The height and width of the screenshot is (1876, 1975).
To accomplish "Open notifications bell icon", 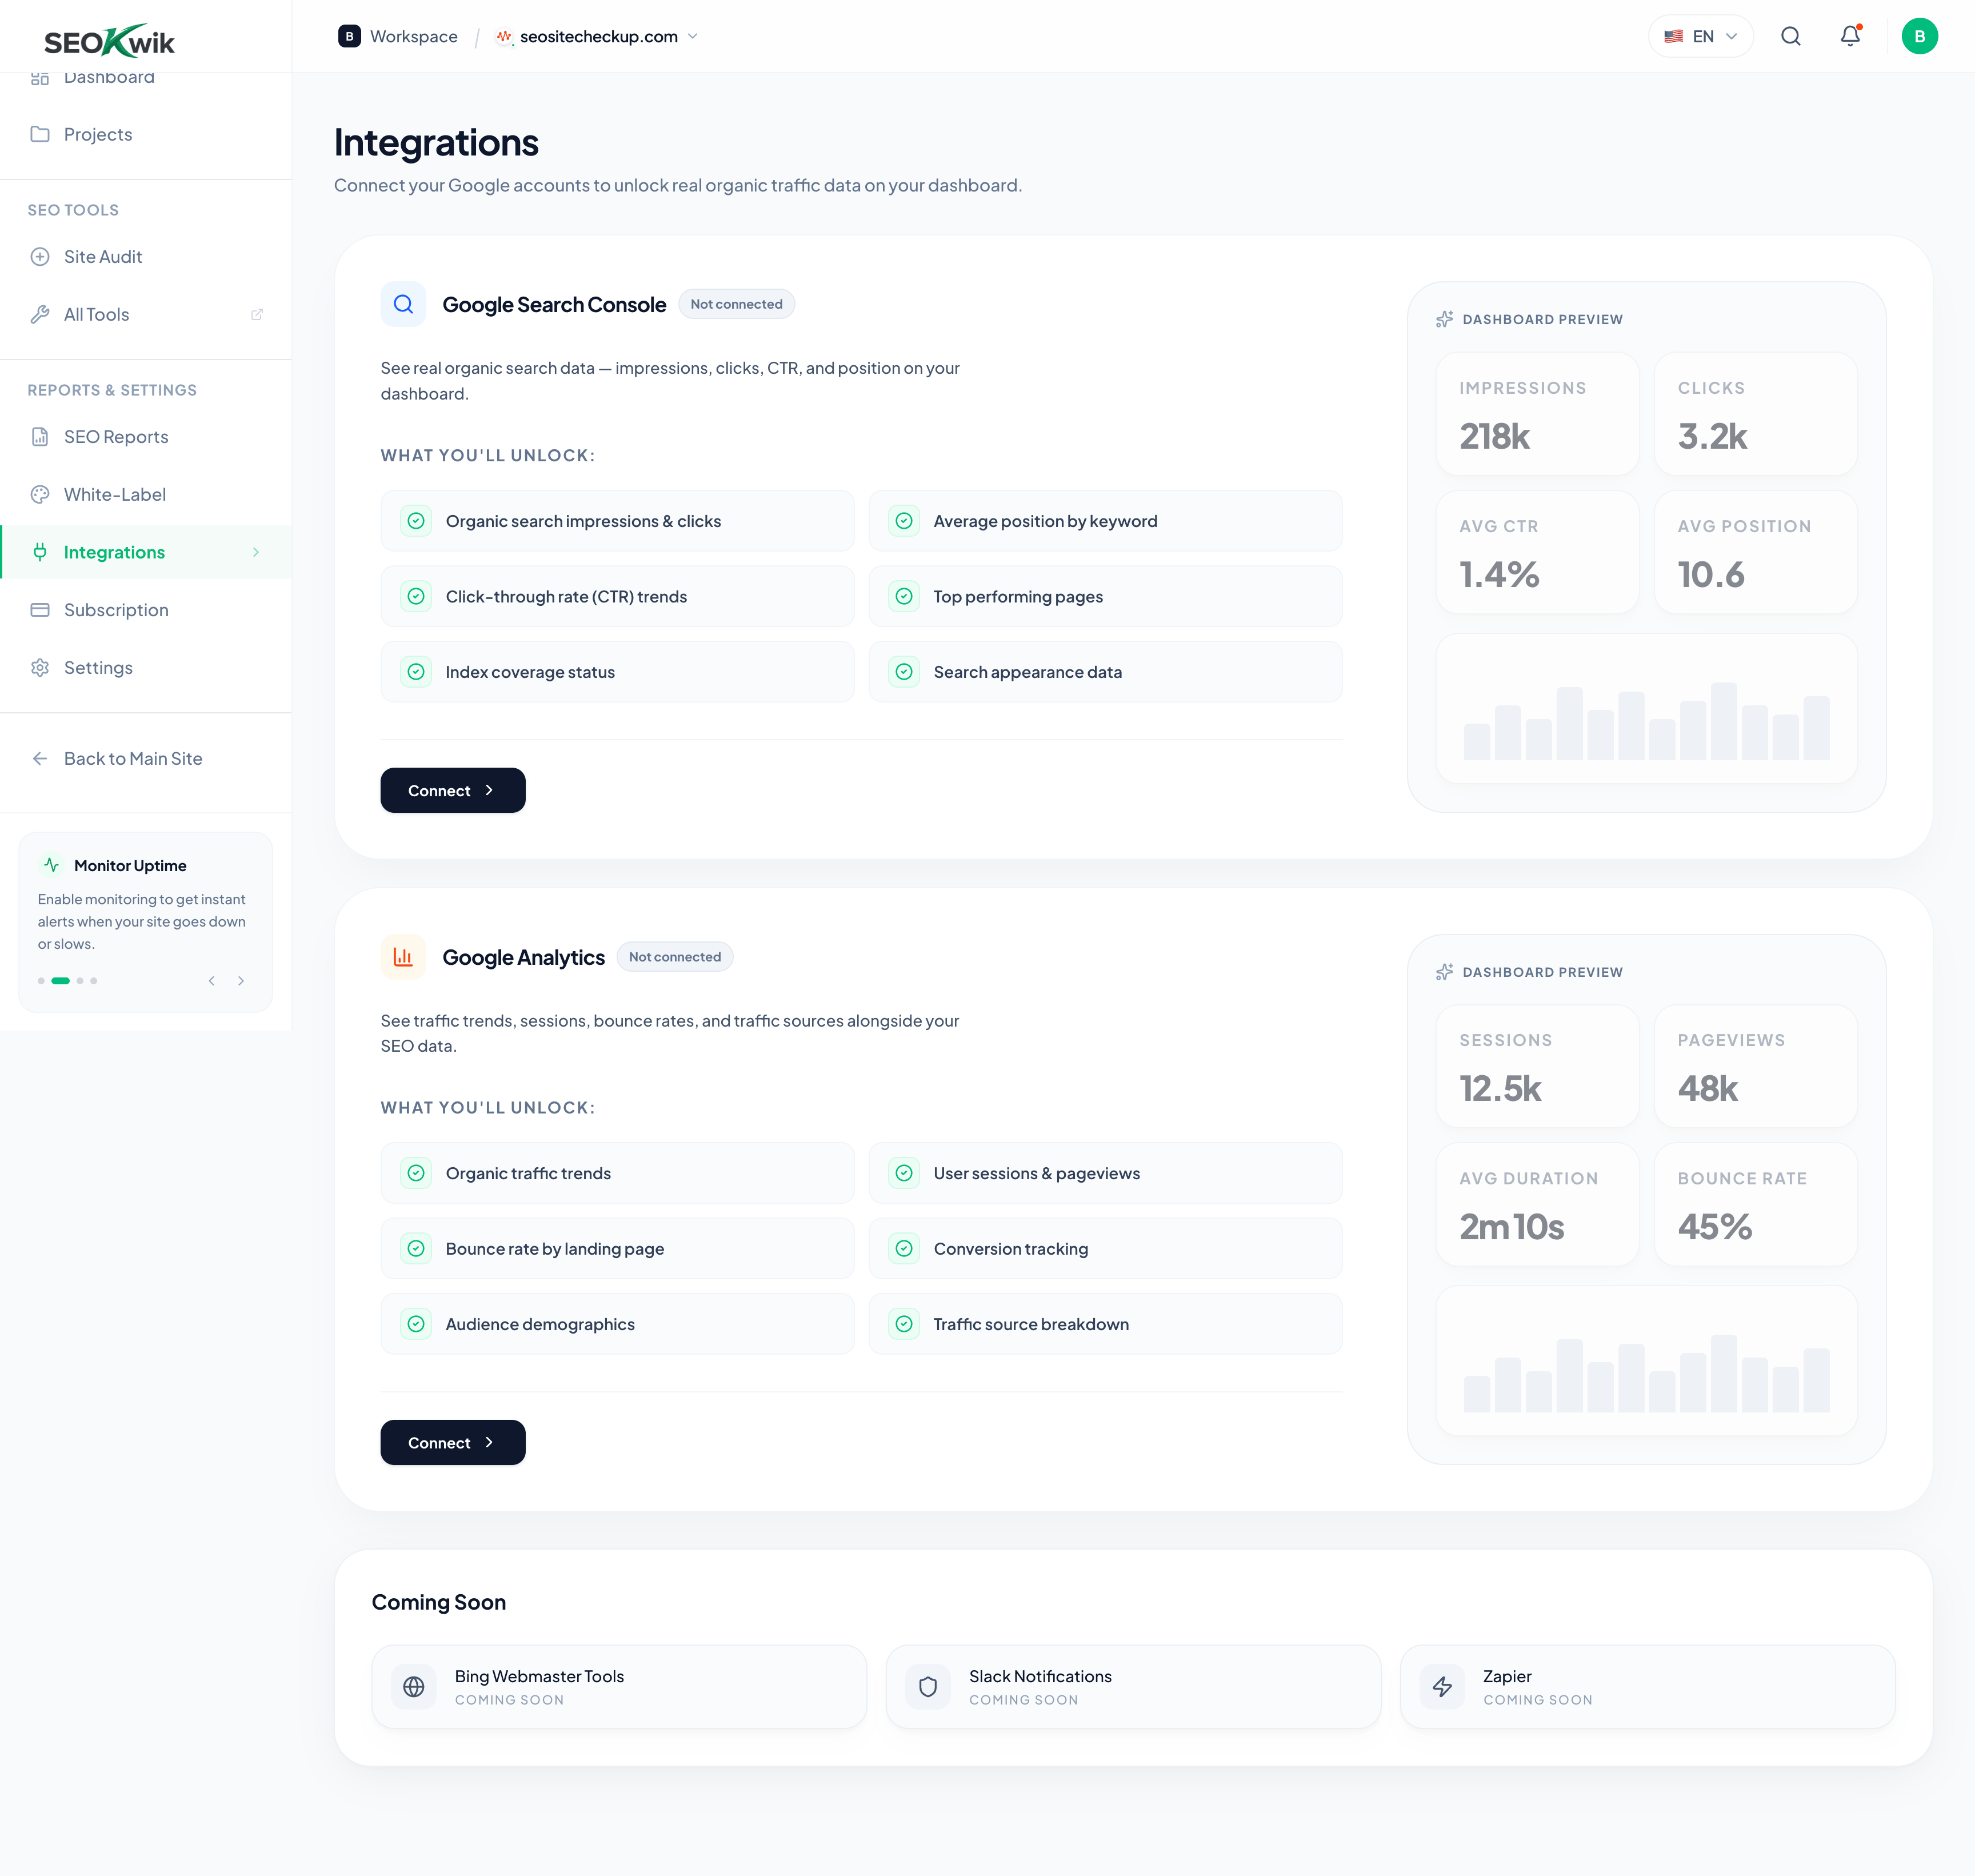I will tap(1850, 37).
